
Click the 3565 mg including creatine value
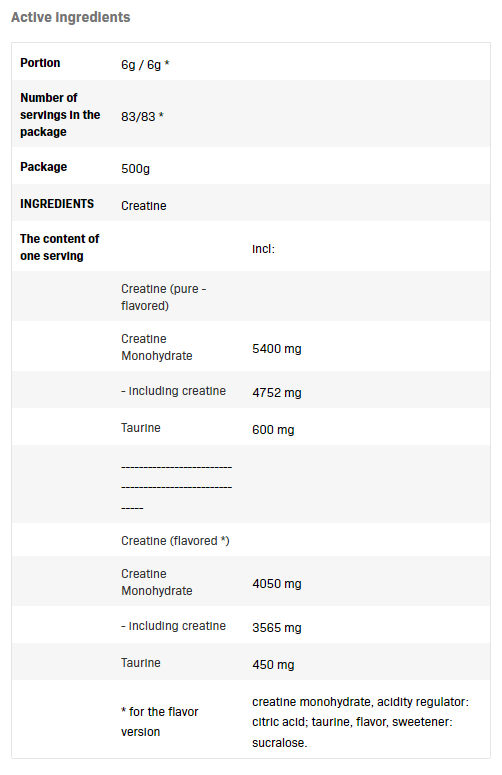[x=277, y=628]
